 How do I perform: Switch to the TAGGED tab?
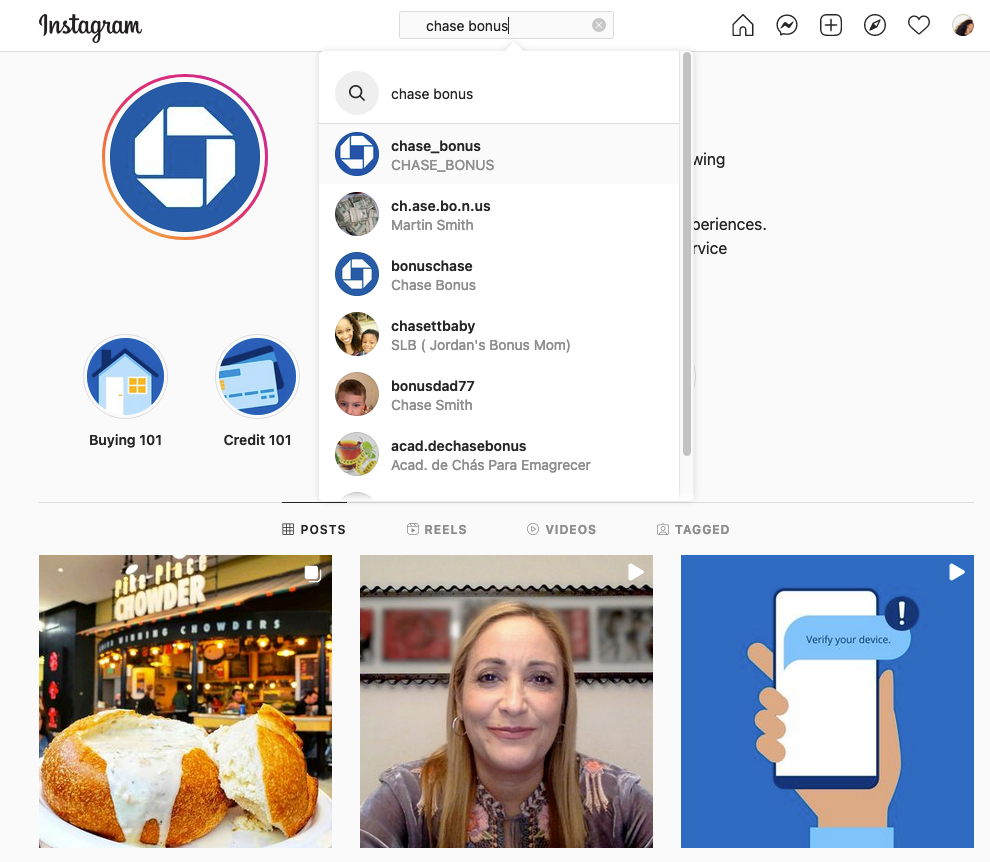click(x=693, y=529)
